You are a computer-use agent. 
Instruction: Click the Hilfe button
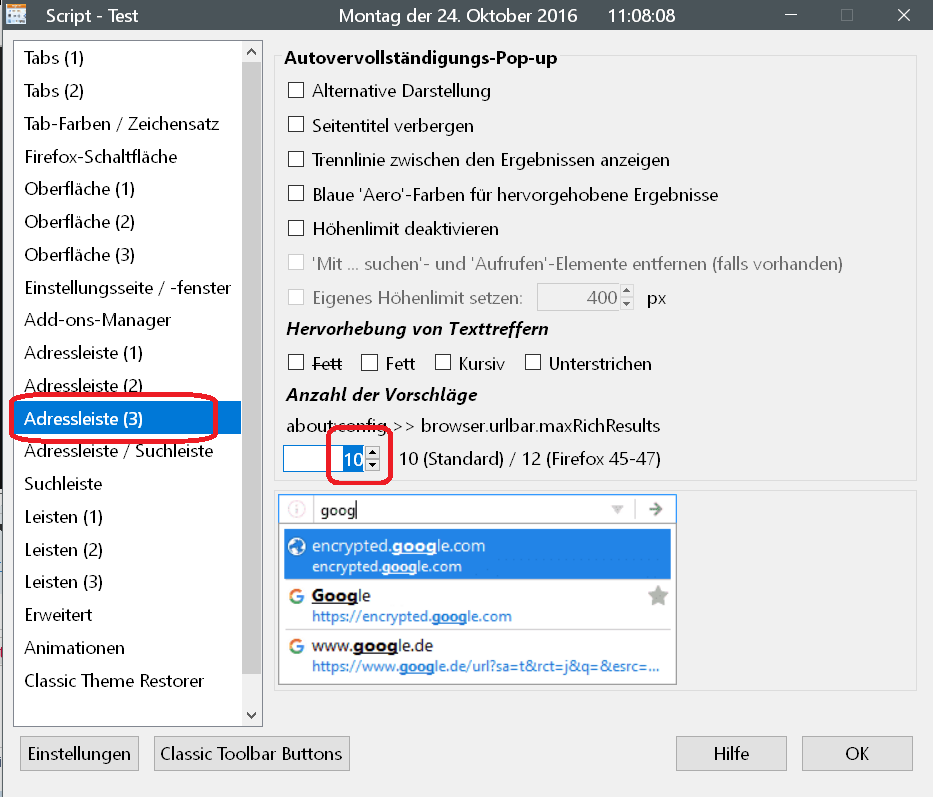click(x=731, y=754)
